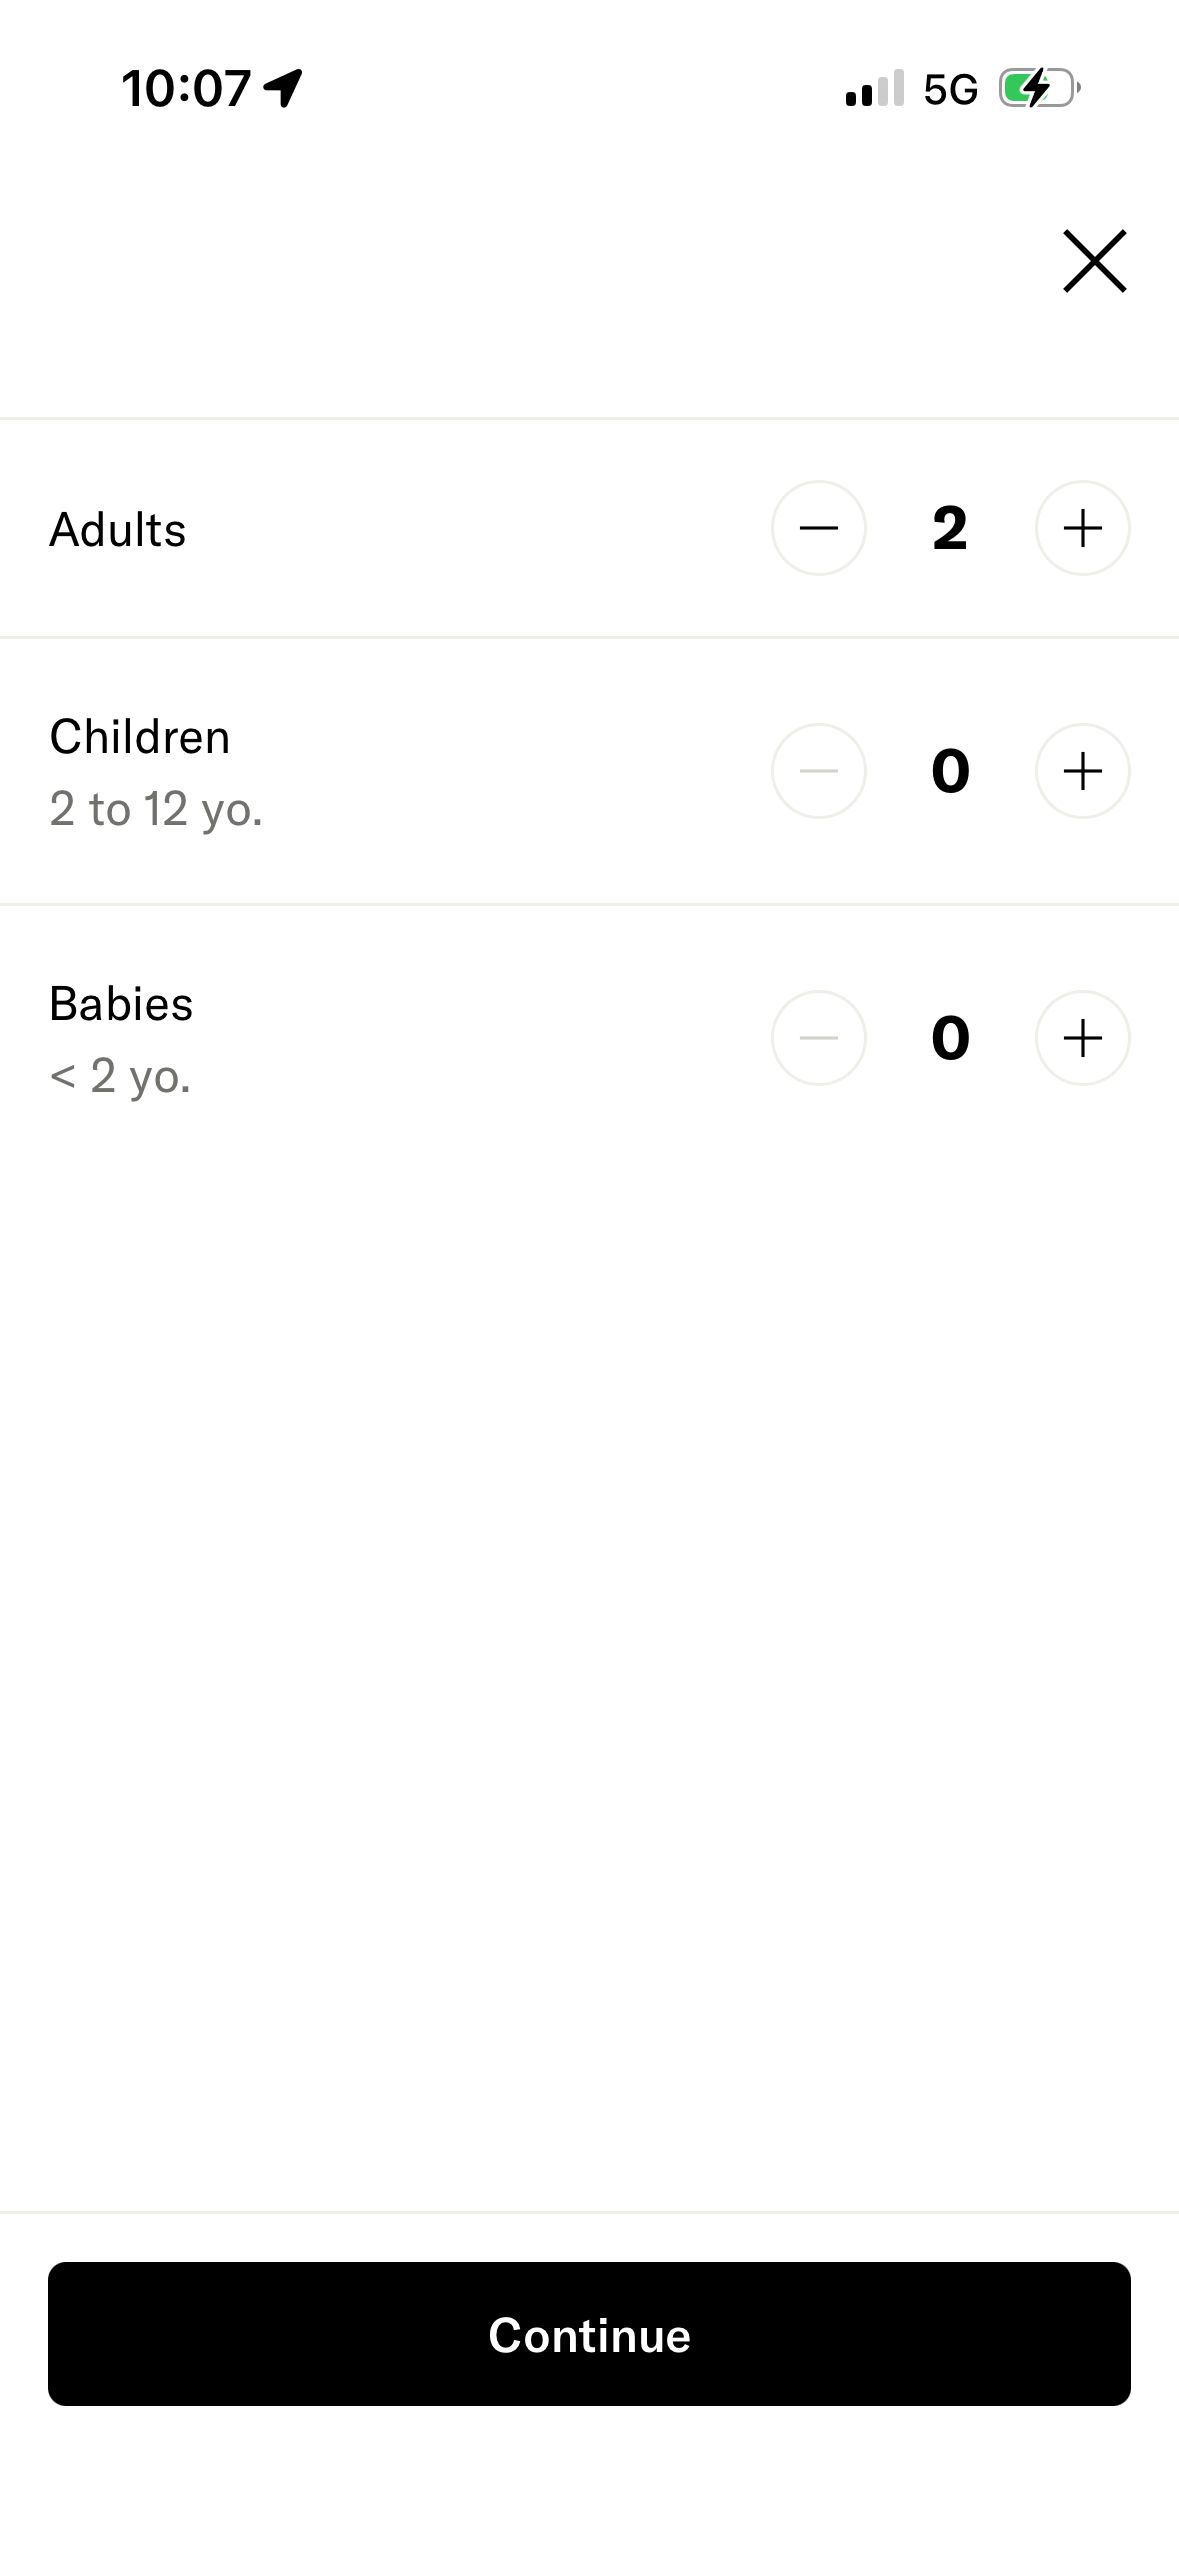Viewport: 1179px width, 2556px height.
Task: Tap the '2 to 12 yo.' age description
Action: [x=156, y=809]
